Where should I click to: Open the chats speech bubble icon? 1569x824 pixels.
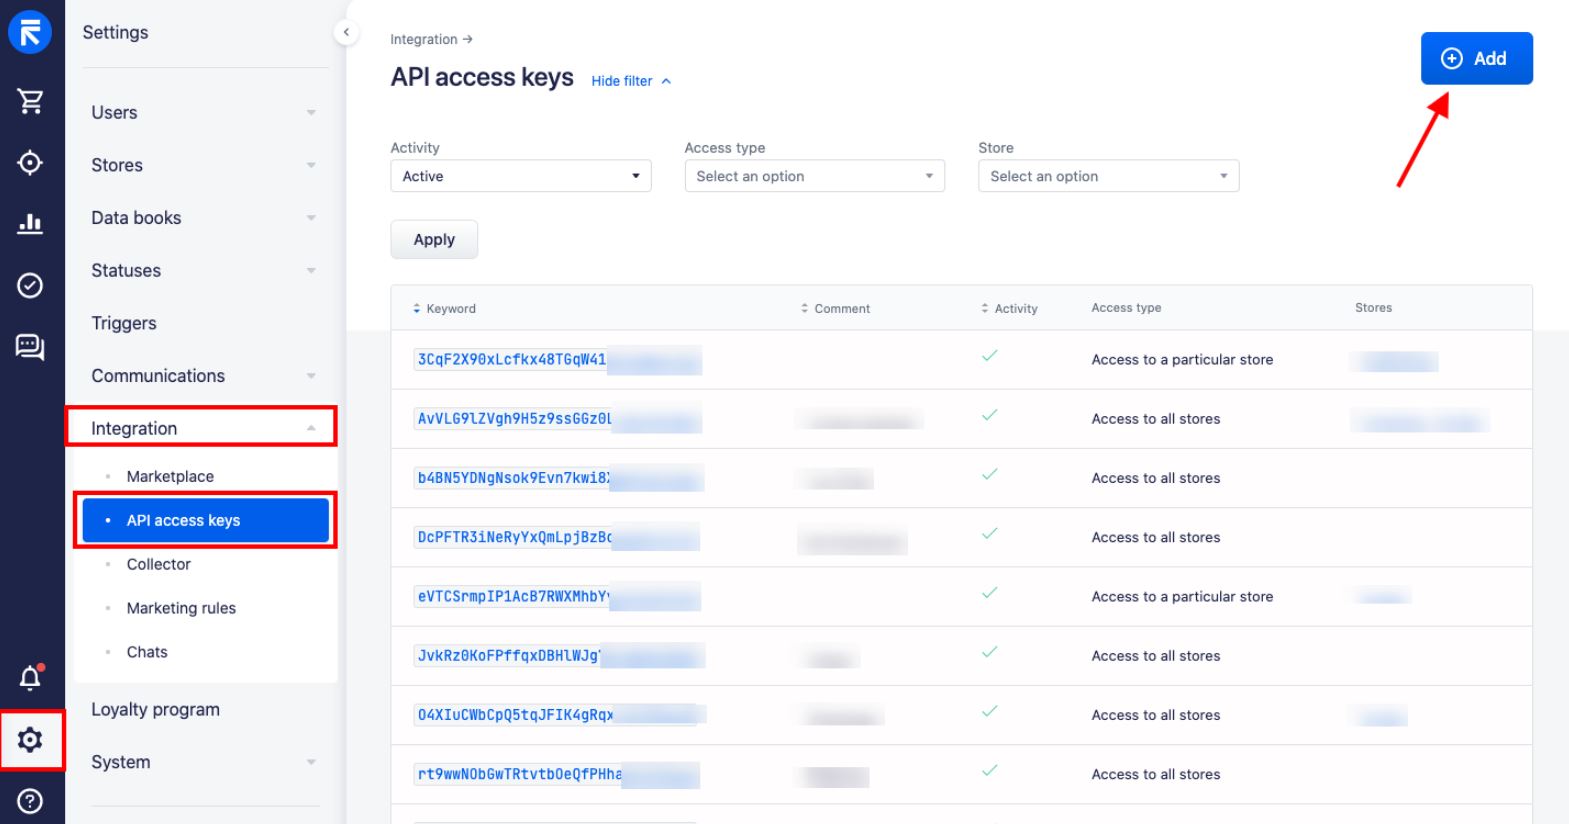point(30,347)
